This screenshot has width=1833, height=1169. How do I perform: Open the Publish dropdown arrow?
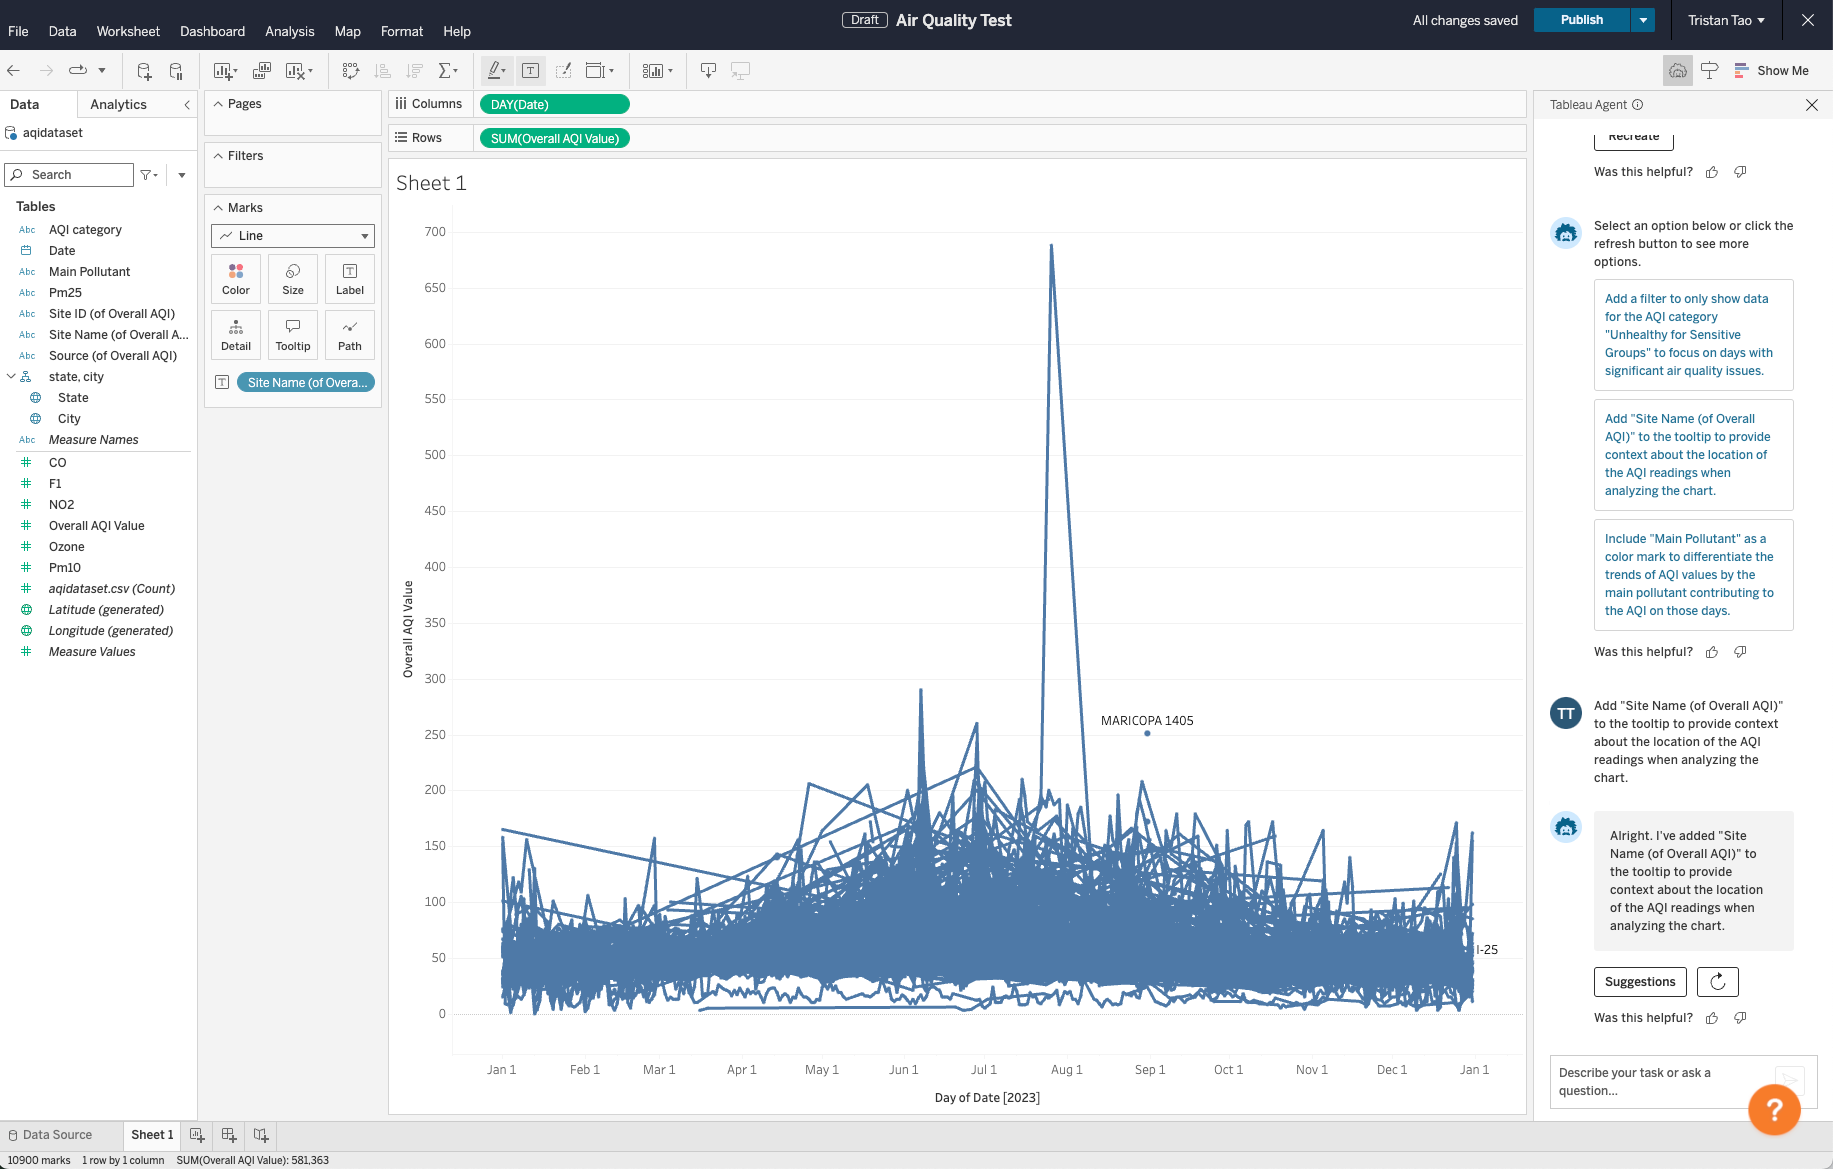[1643, 20]
